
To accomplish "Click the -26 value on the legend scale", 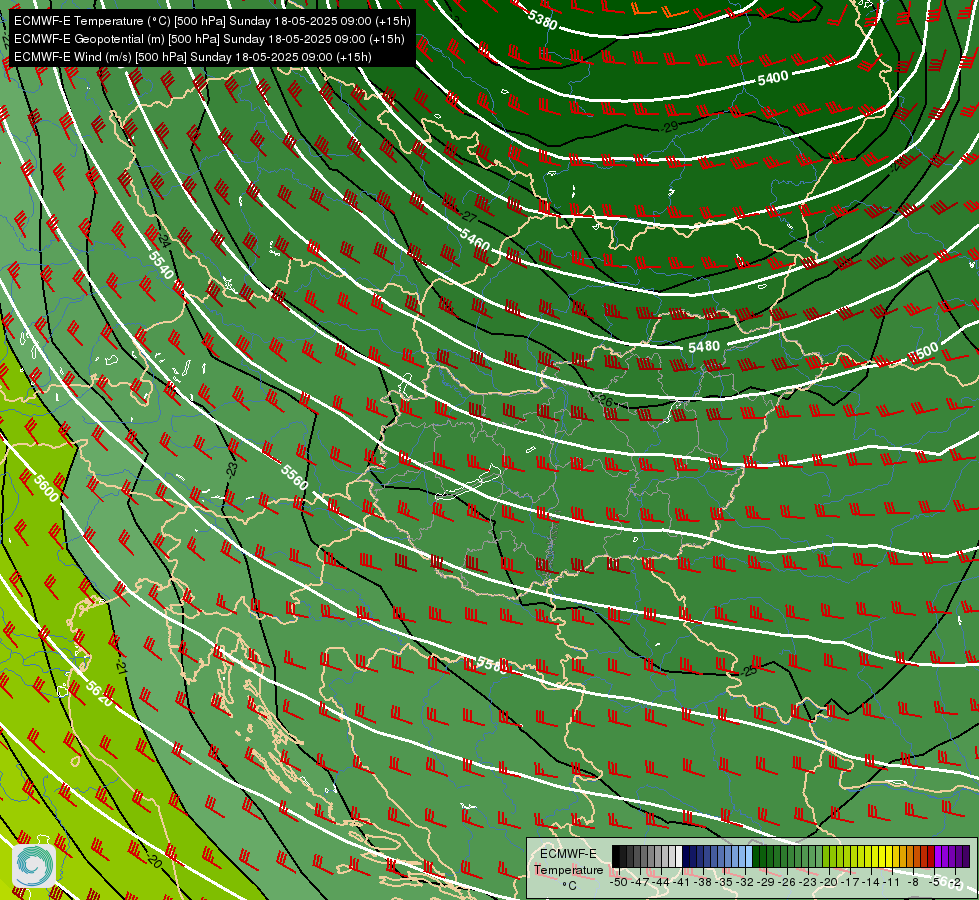I will pos(787,882).
